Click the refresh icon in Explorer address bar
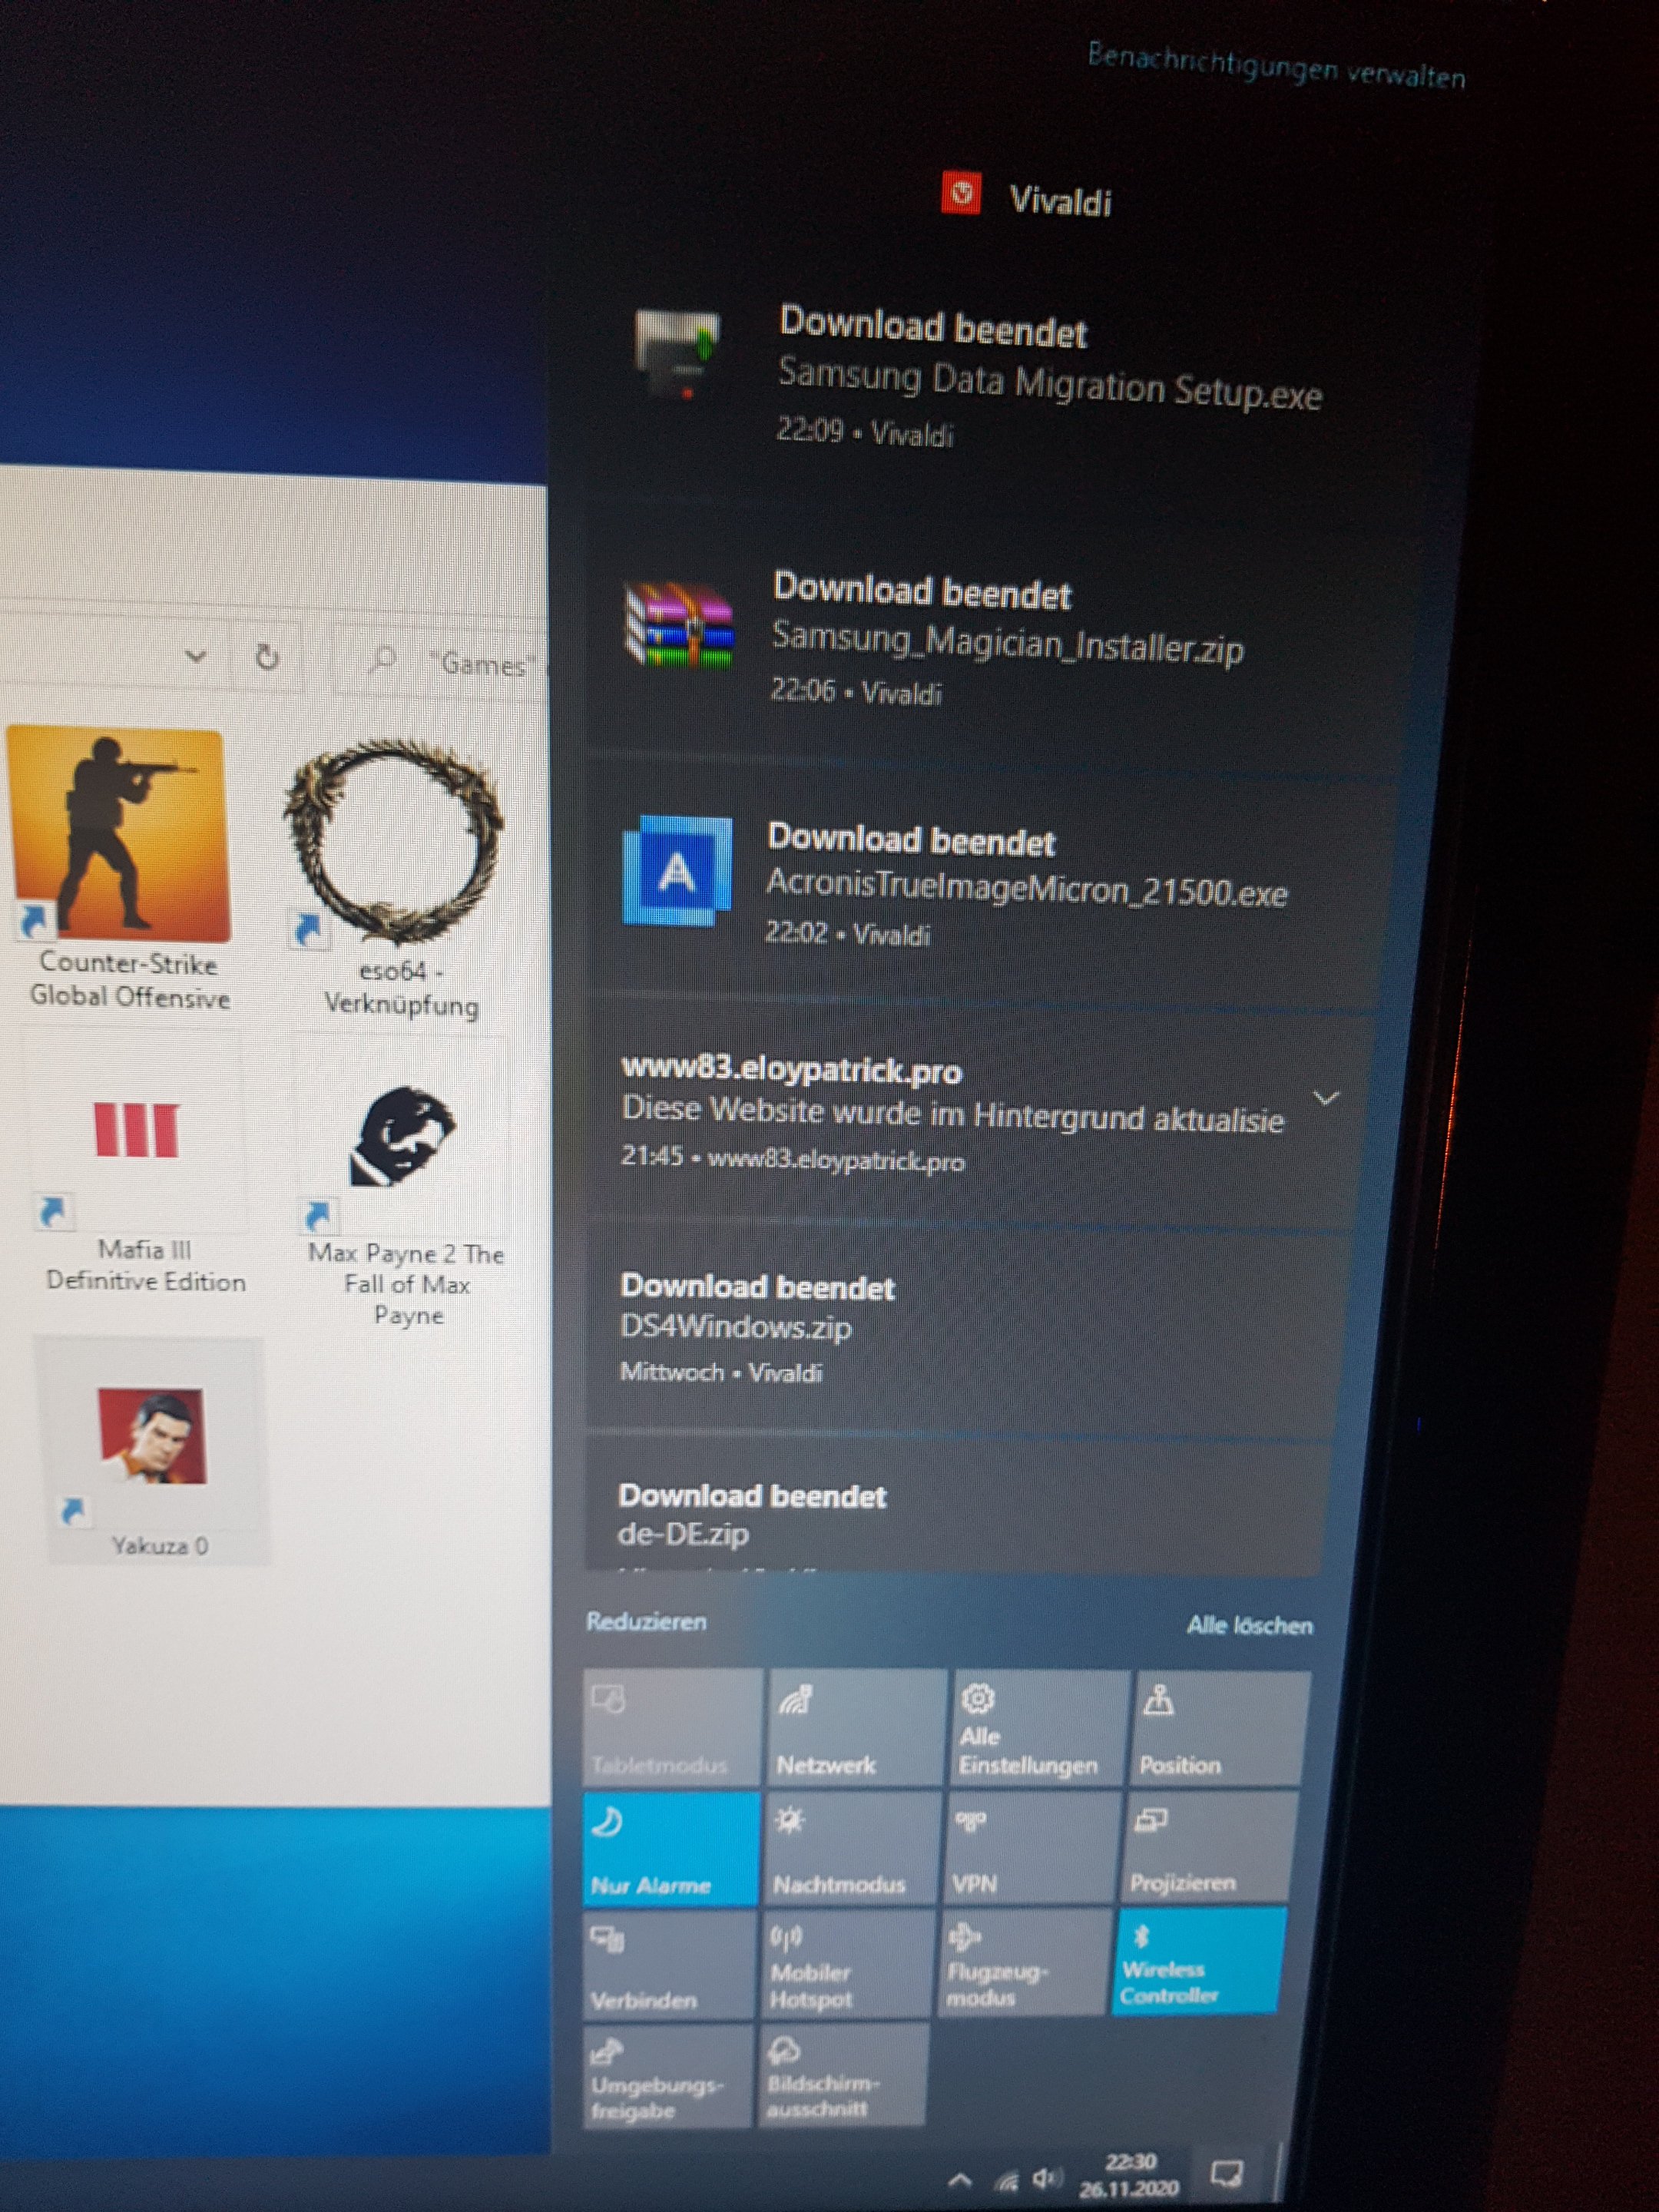Image resolution: width=1659 pixels, height=2212 pixels. 266,658
